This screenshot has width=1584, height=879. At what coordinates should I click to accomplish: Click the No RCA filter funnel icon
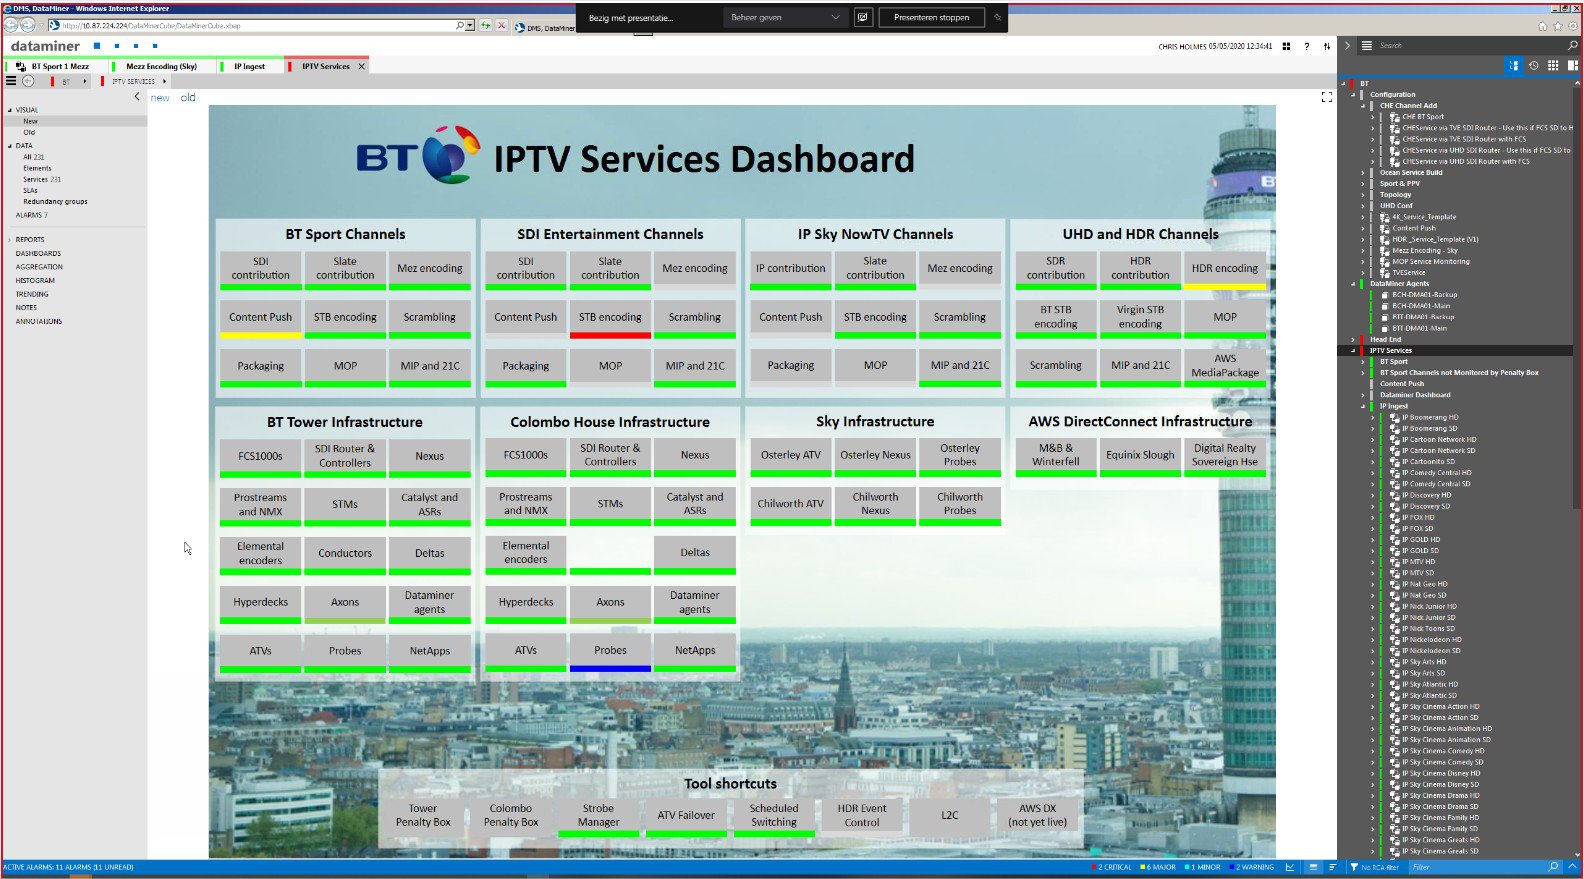click(1353, 867)
